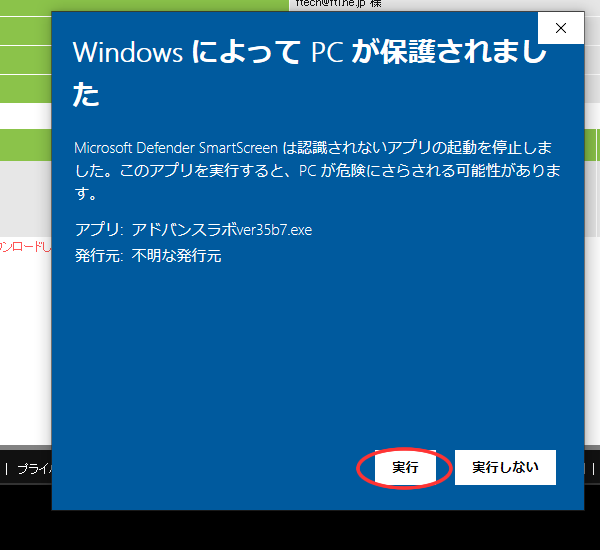Click the Microsoft Defender SmartScreen warning message
Viewport: 600px width, 550px height.
[x=317, y=171]
